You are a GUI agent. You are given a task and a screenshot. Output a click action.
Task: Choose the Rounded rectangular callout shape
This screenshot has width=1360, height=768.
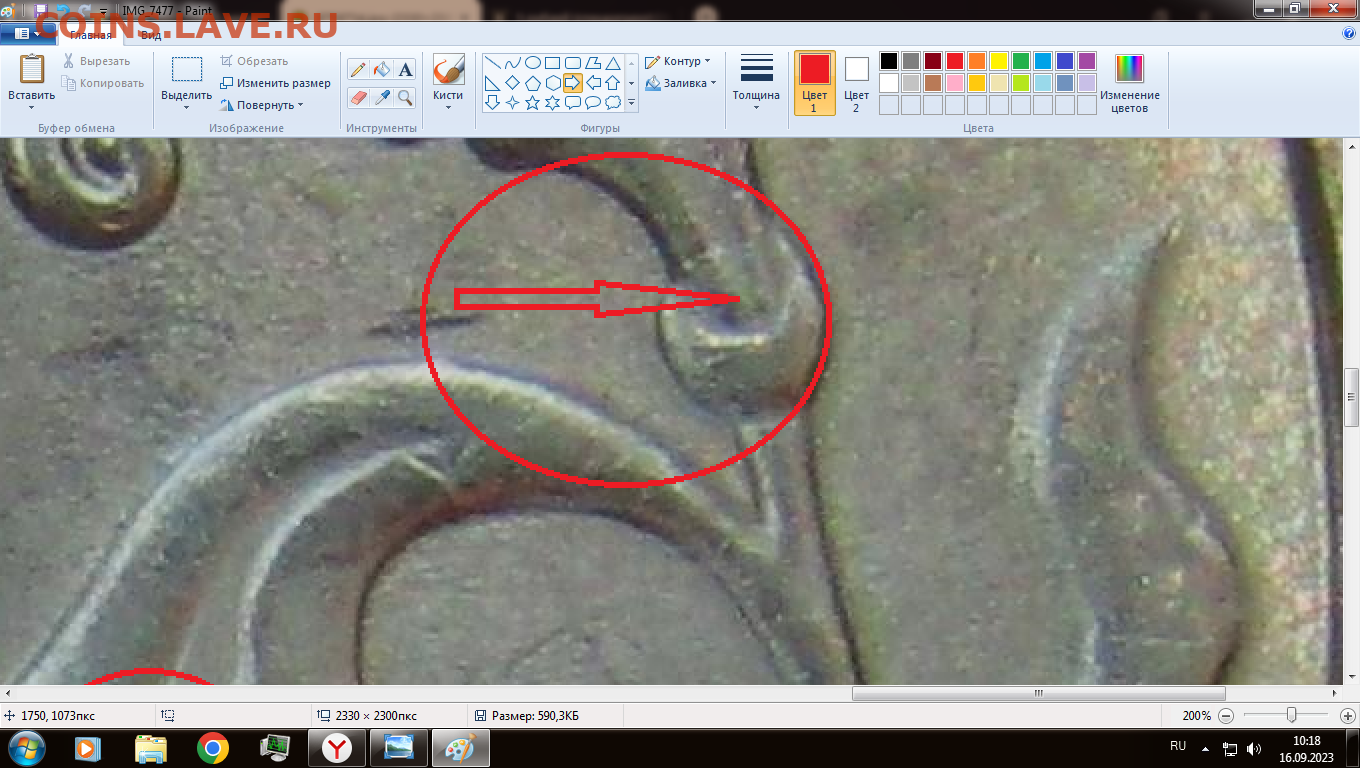[573, 102]
